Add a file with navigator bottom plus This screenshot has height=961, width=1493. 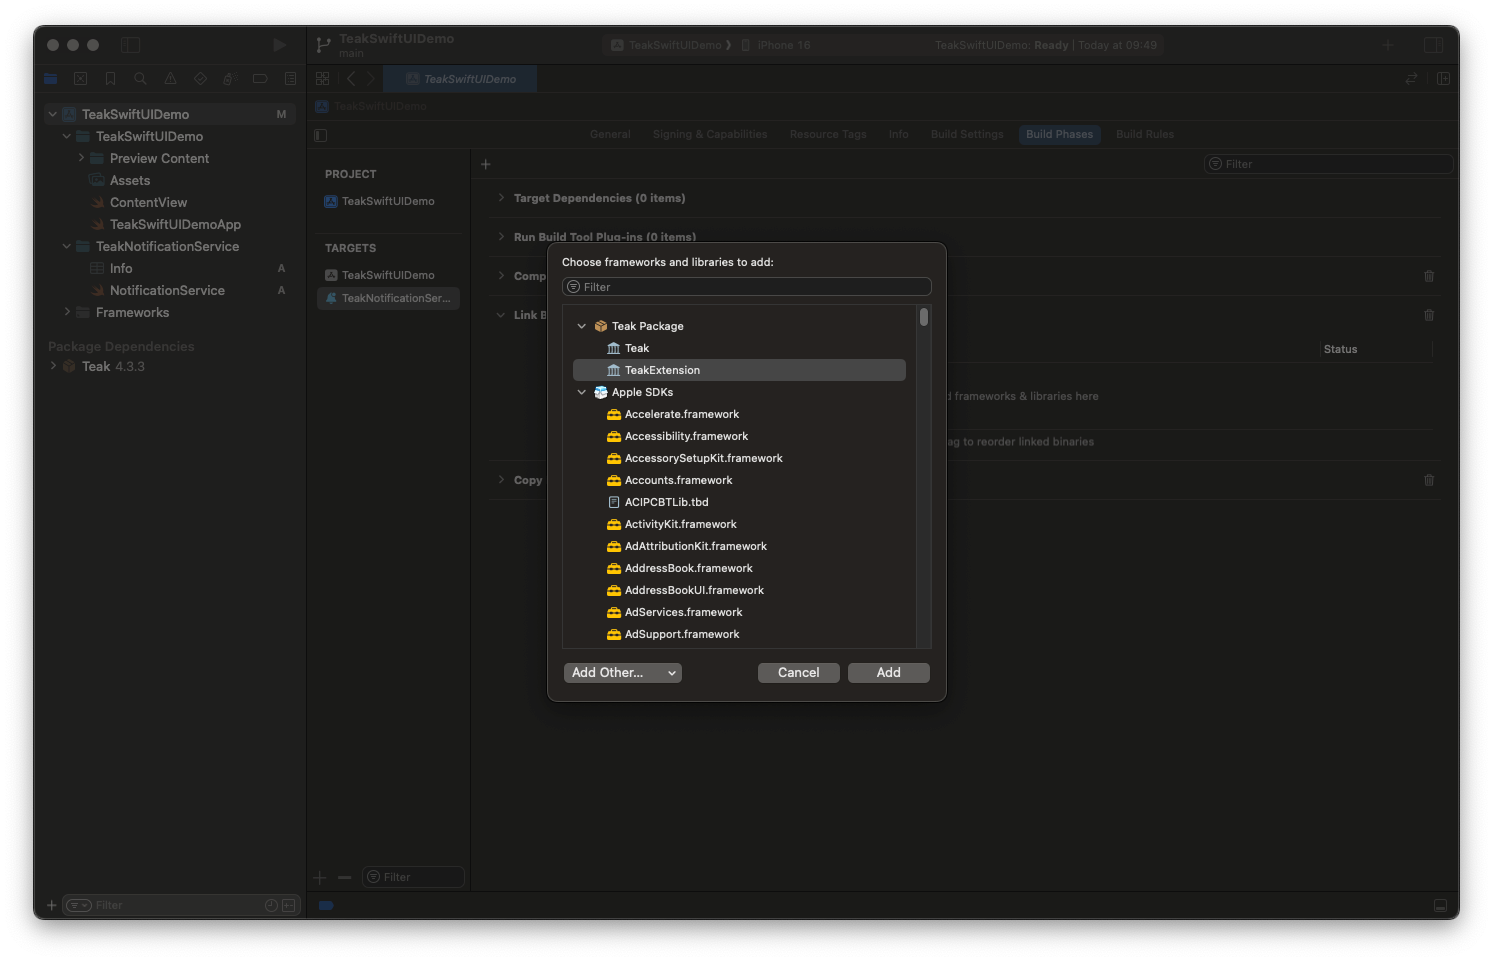click(x=52, y=905)
